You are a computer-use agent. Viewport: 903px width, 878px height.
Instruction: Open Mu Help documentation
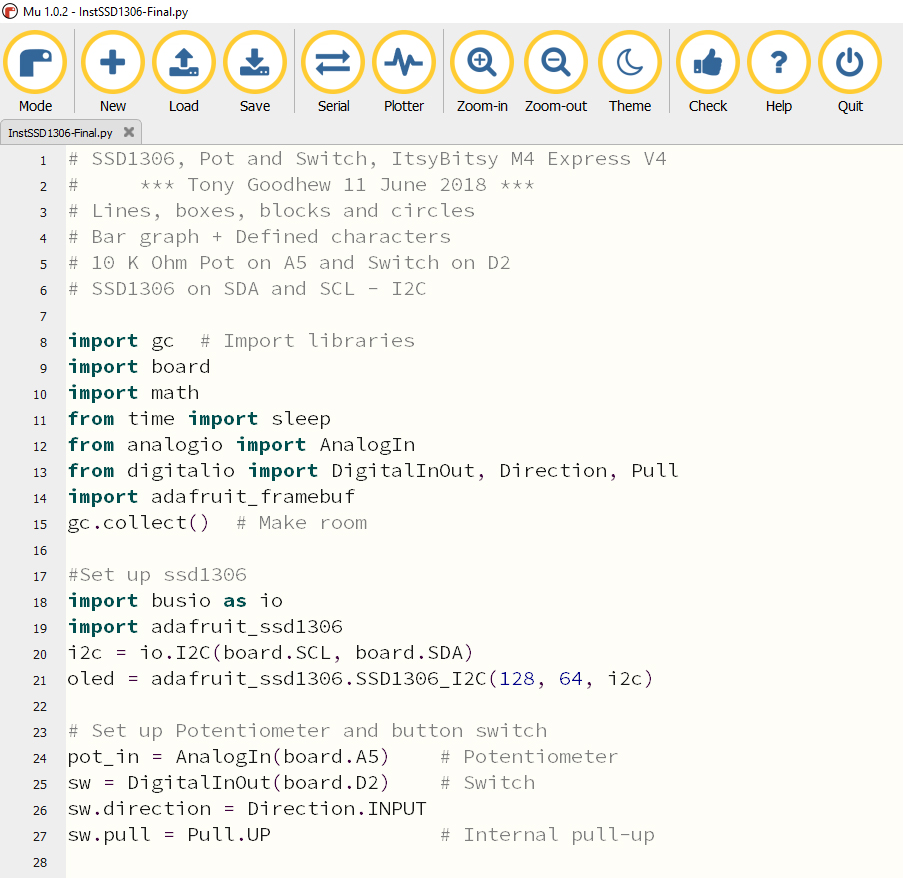778,61
